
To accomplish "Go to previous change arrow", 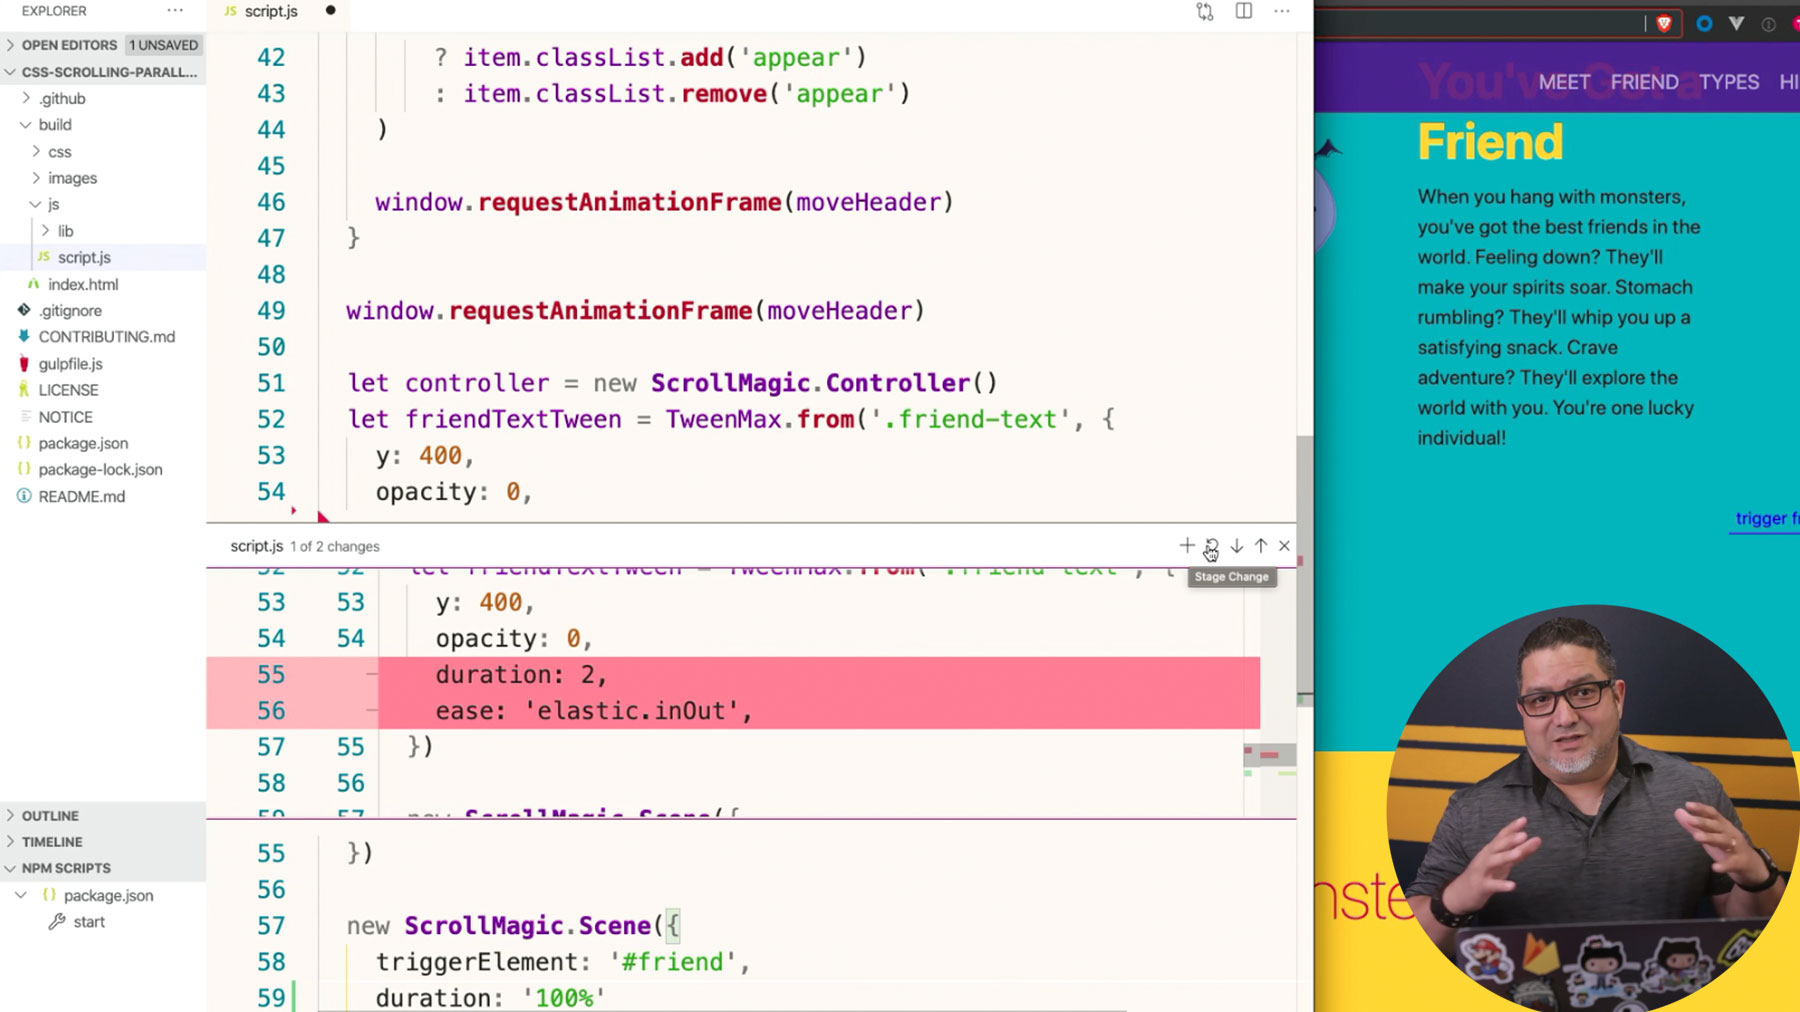I will 1261,546.
